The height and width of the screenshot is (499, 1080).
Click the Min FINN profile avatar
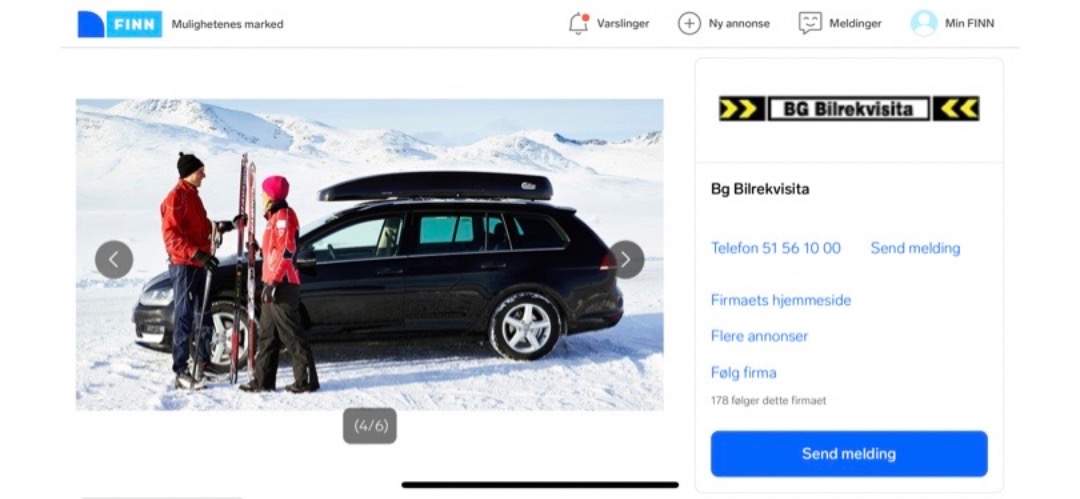click(x=924, y=23)
